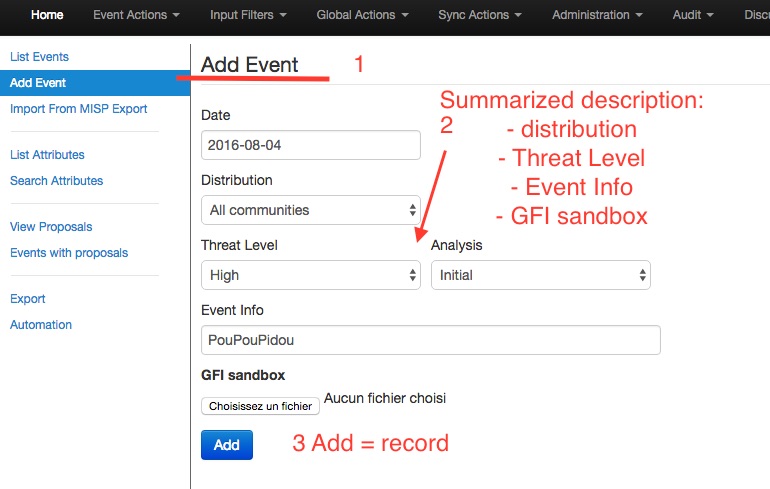
Task: Click the Choisissez un fichier button
Action: [x=261, y=406]
